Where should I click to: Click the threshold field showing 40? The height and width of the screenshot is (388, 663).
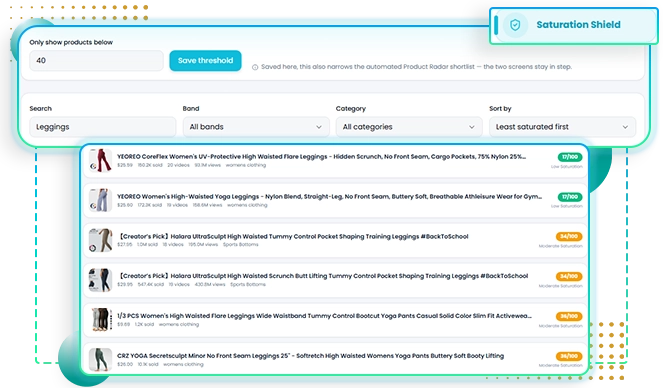tap(96, 60)
